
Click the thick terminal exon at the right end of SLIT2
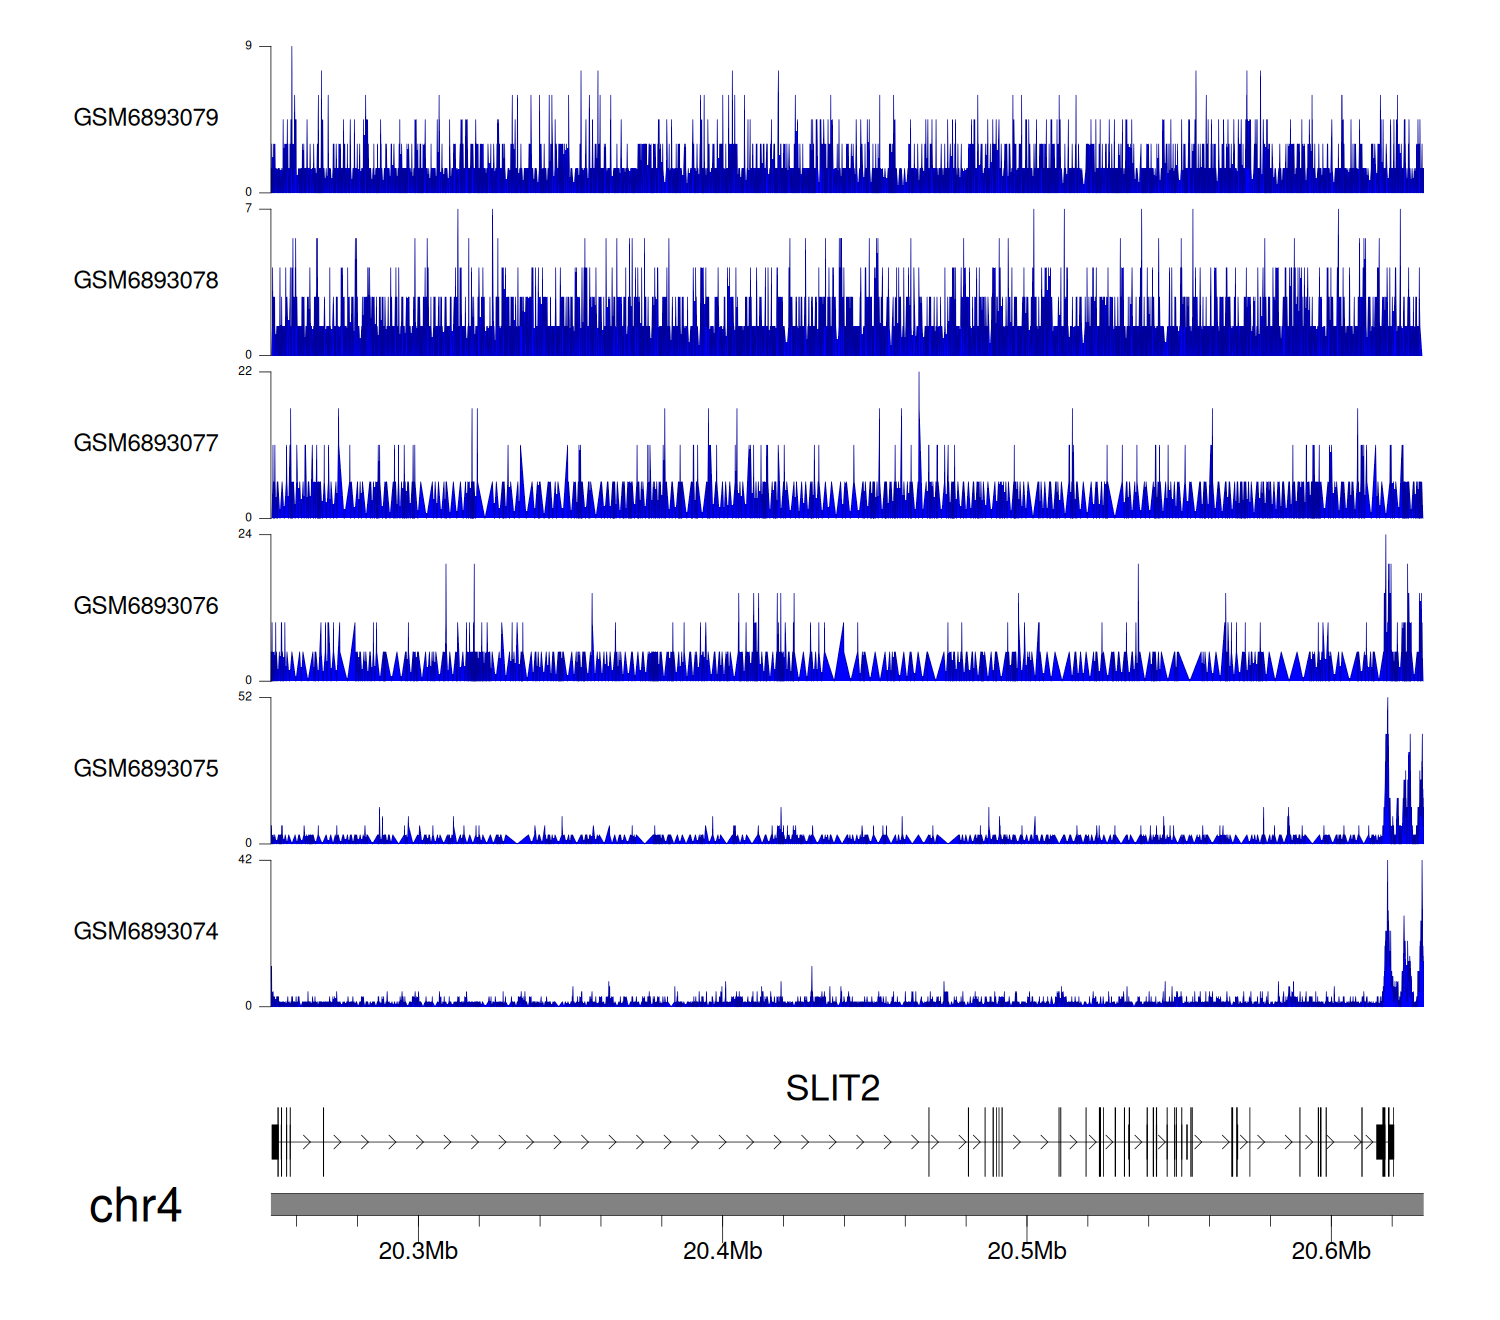1385,1142
